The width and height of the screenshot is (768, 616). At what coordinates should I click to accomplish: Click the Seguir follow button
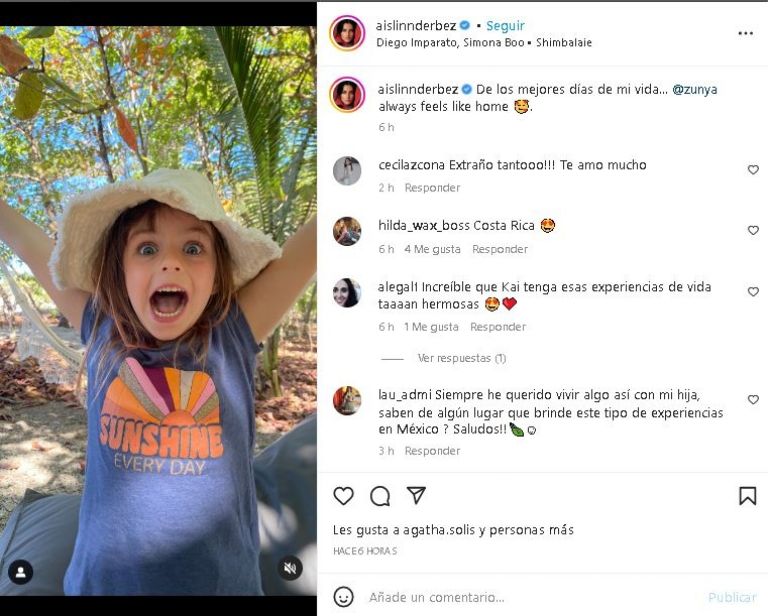505,26
